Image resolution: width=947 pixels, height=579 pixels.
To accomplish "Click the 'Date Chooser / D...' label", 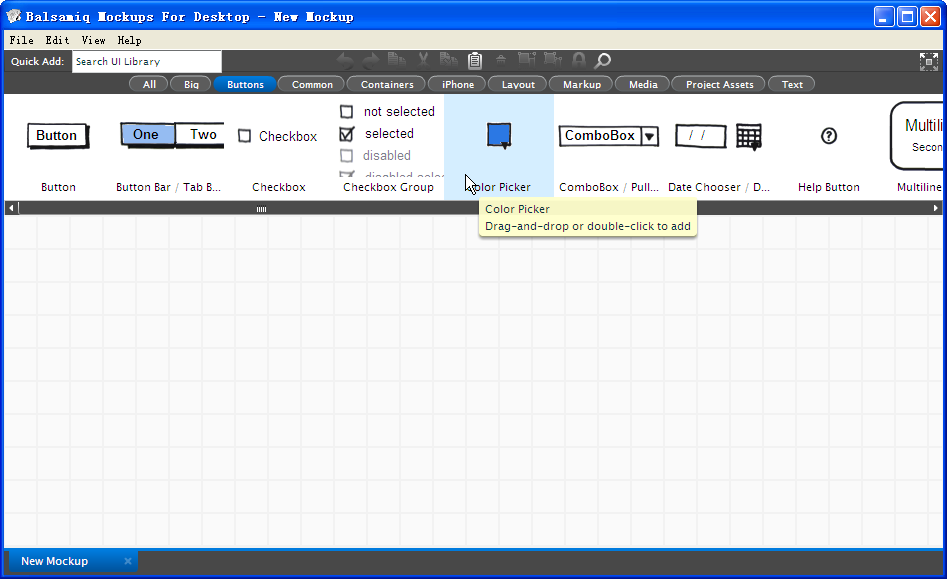I will [x=719, y=187].
